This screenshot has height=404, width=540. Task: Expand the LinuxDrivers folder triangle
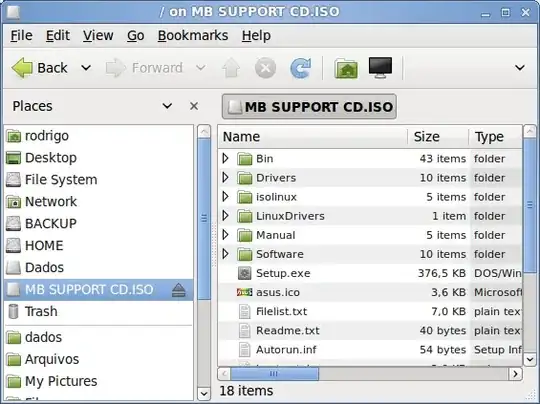[226, 216]
